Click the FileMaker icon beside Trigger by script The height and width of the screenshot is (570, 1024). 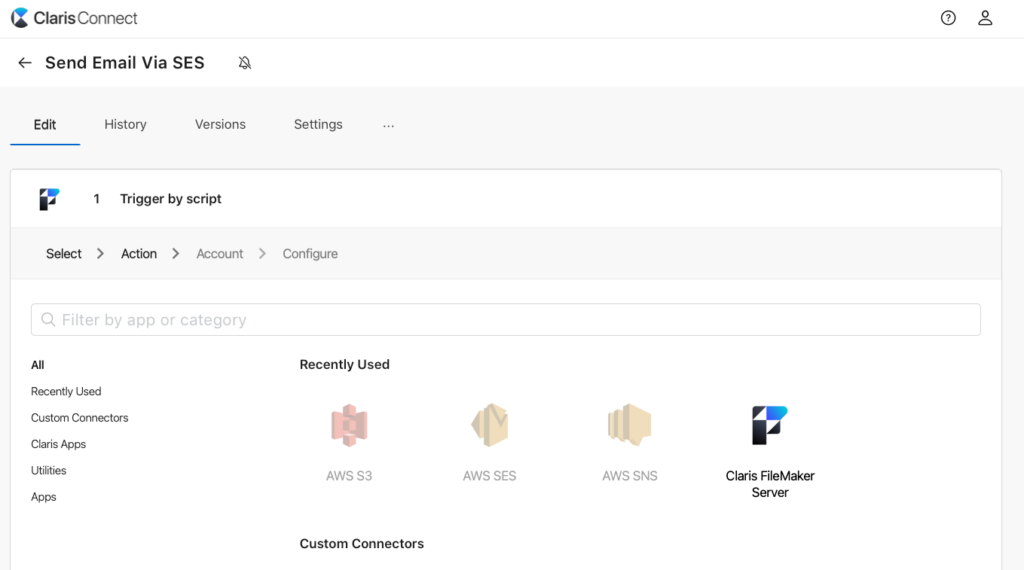[x=49, y=198]
